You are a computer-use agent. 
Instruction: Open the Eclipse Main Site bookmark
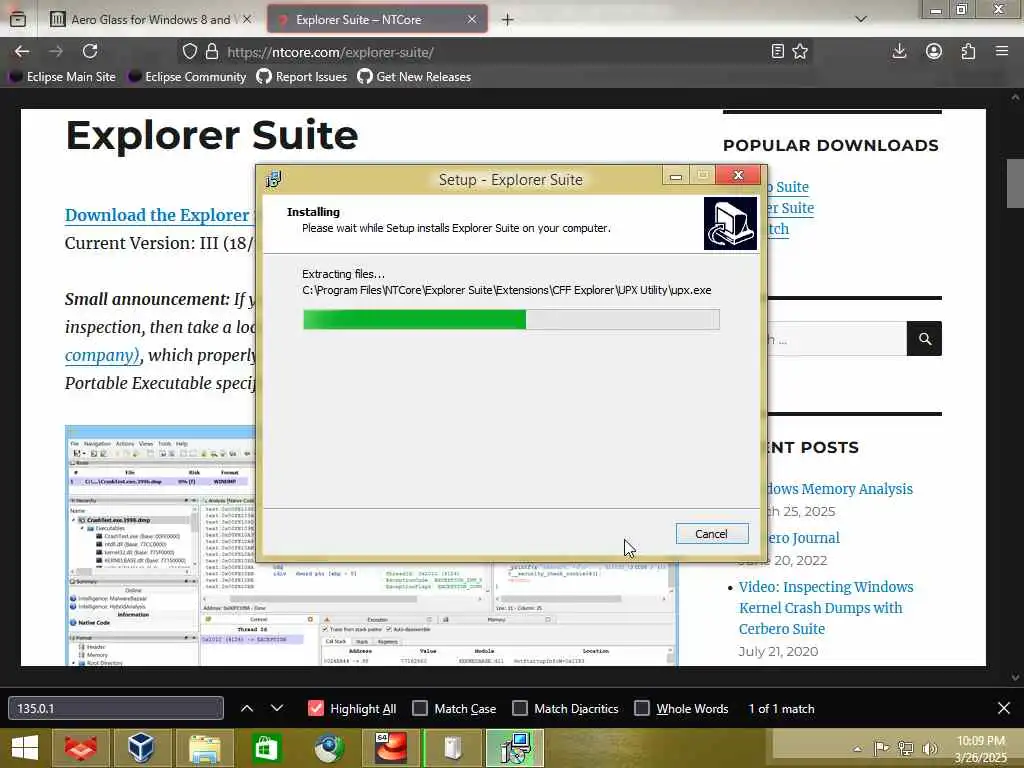pos(62,77)
